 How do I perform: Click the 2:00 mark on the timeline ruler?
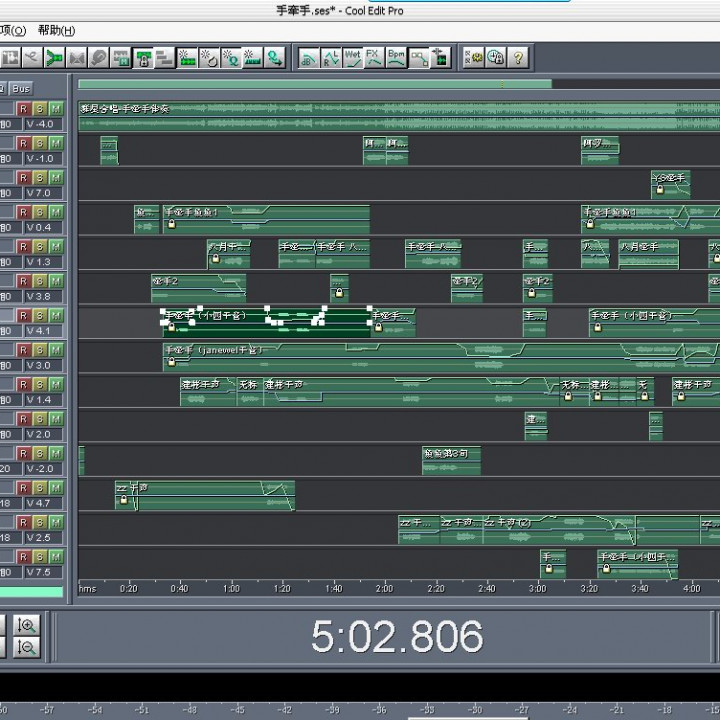384,589
